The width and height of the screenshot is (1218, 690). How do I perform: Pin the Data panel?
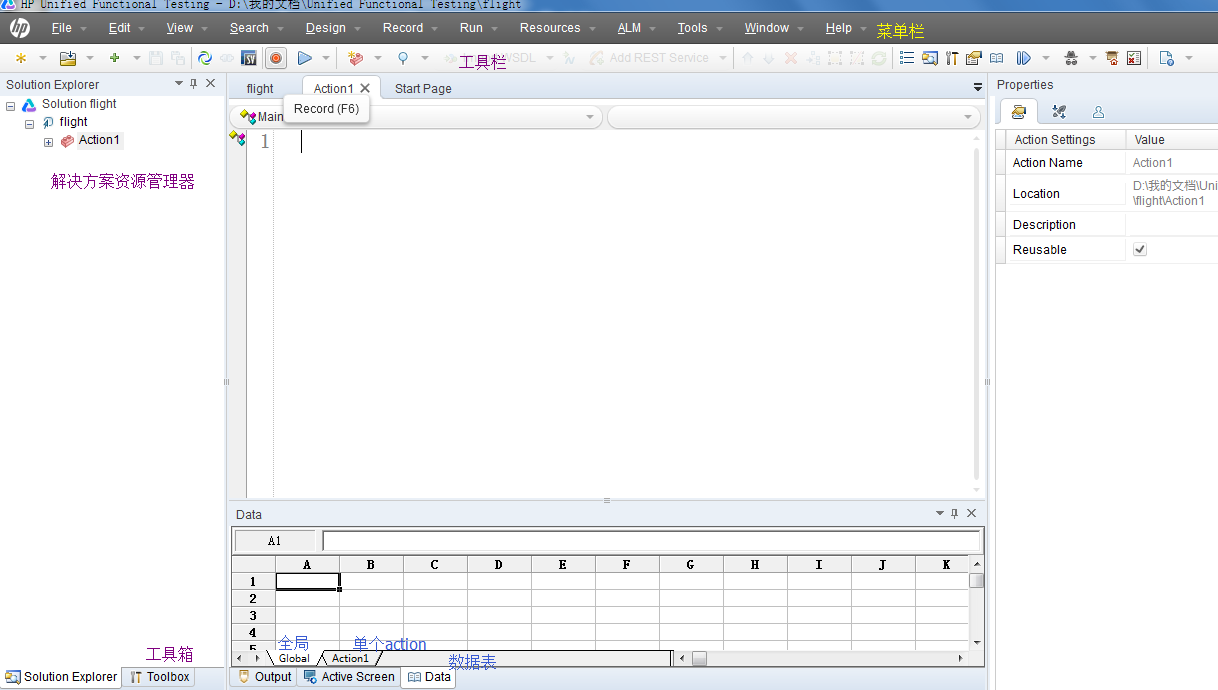click(955, 514)
